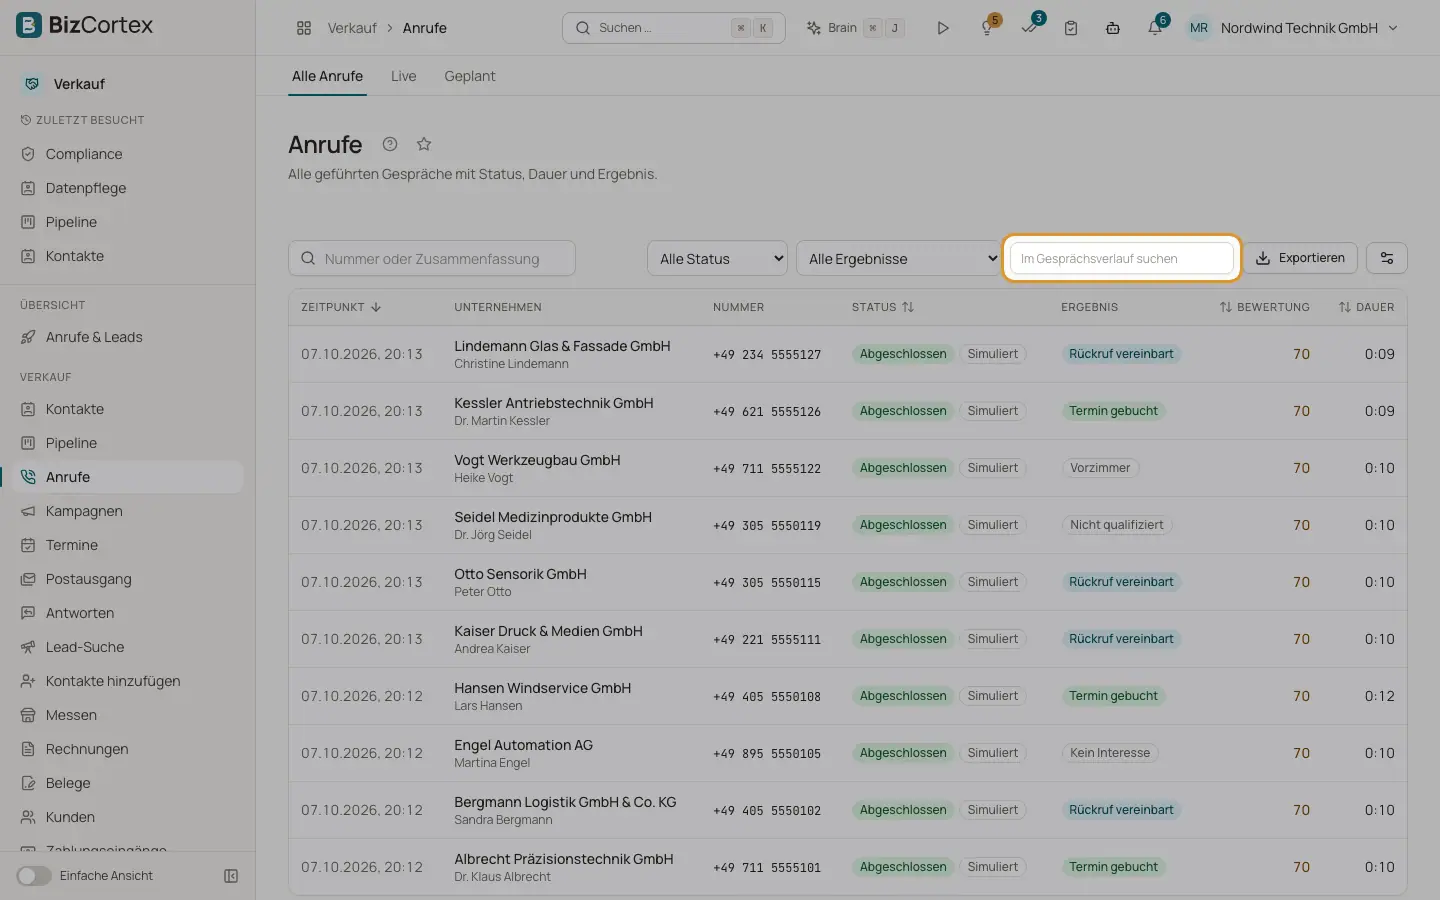Sort by Dauer column header

(x=1366, y=307)
